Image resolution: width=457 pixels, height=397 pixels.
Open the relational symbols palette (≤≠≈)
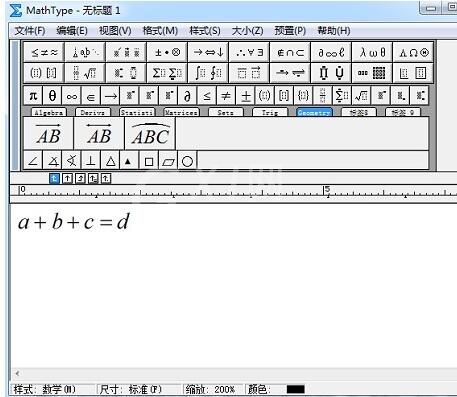(x=44, y=52)
